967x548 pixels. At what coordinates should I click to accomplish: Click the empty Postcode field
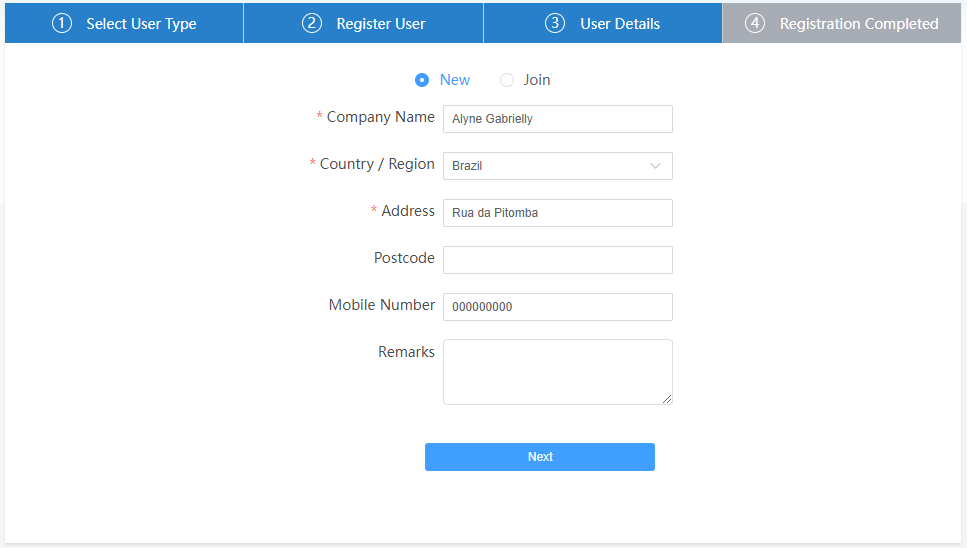pos(557,260)
